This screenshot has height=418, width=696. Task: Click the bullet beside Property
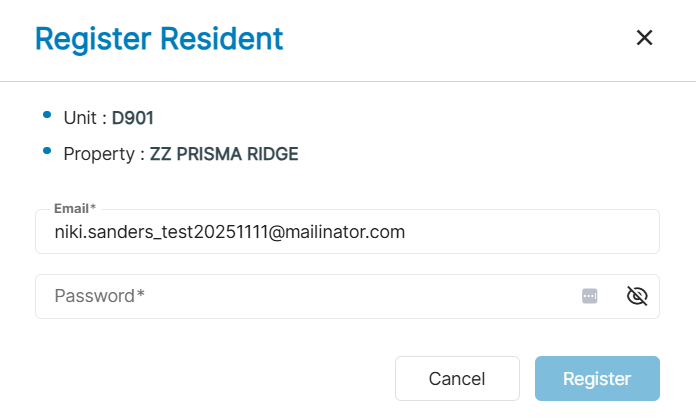47,152
